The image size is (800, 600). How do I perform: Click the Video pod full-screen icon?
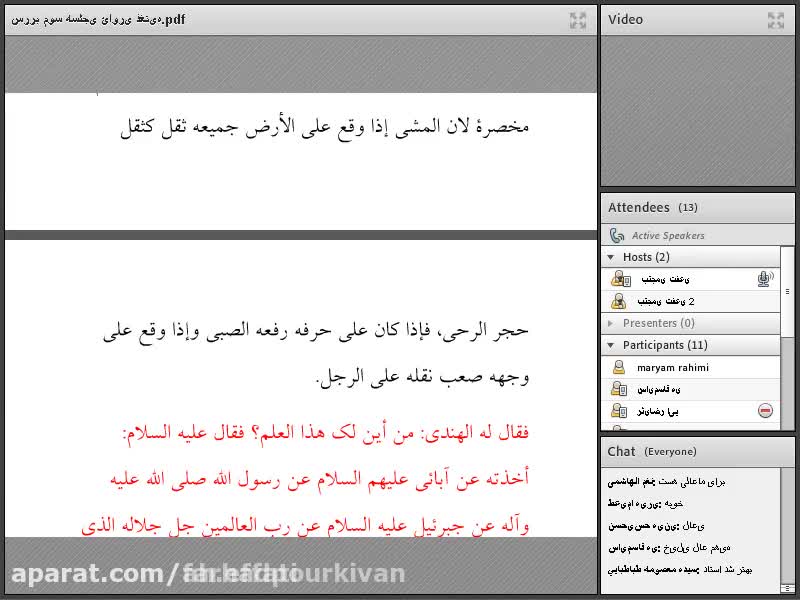point(776,20)
